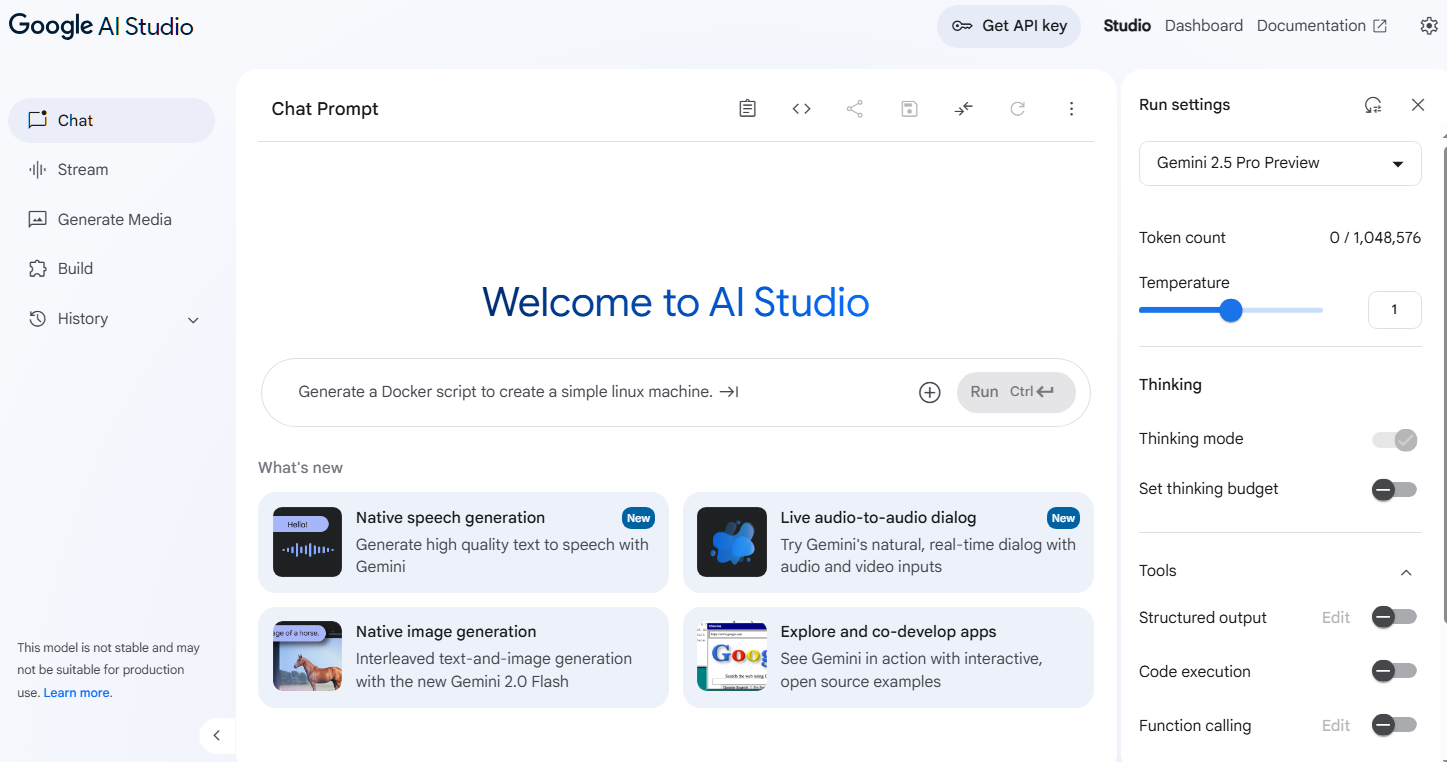This screenshot has height=762, width=1447.
Task: Click the Temperature slider handle
Action: click(x=1231, y=310)
